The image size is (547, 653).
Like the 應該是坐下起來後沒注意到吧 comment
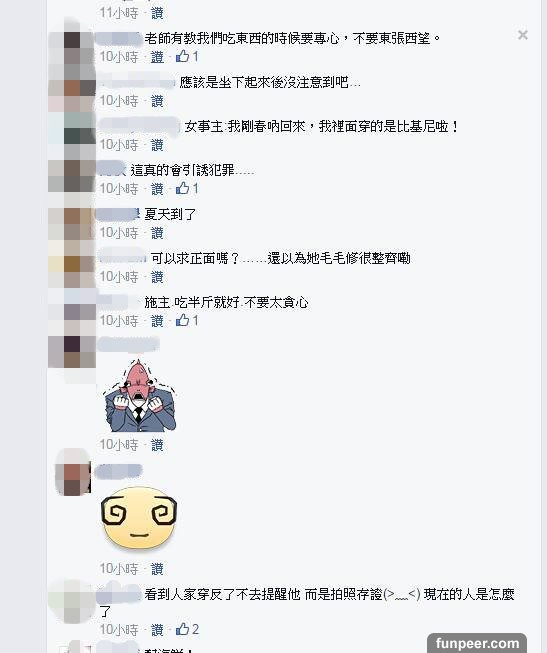157,101
